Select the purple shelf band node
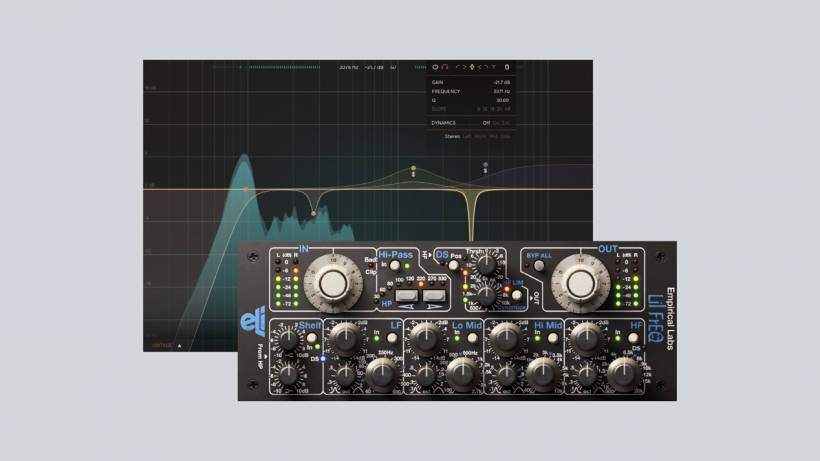 coord(485,165)
